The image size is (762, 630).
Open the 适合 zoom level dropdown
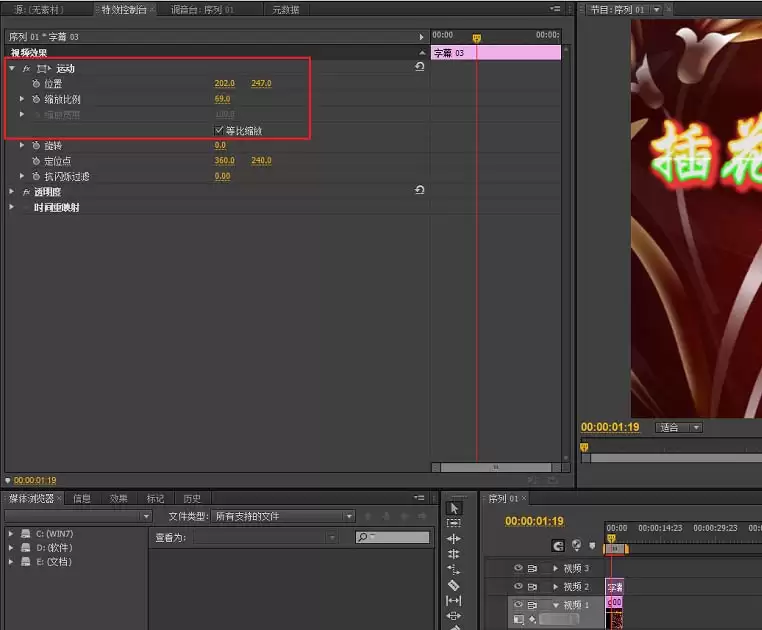[x=679, y=427]
